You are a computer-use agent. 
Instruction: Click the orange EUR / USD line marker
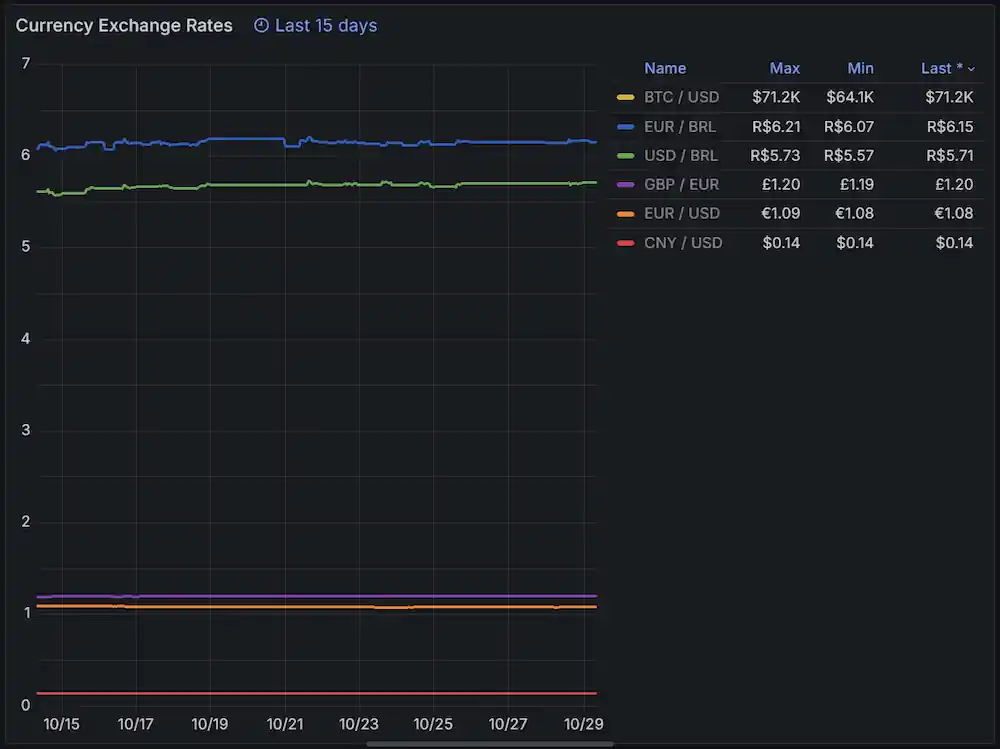626,213
